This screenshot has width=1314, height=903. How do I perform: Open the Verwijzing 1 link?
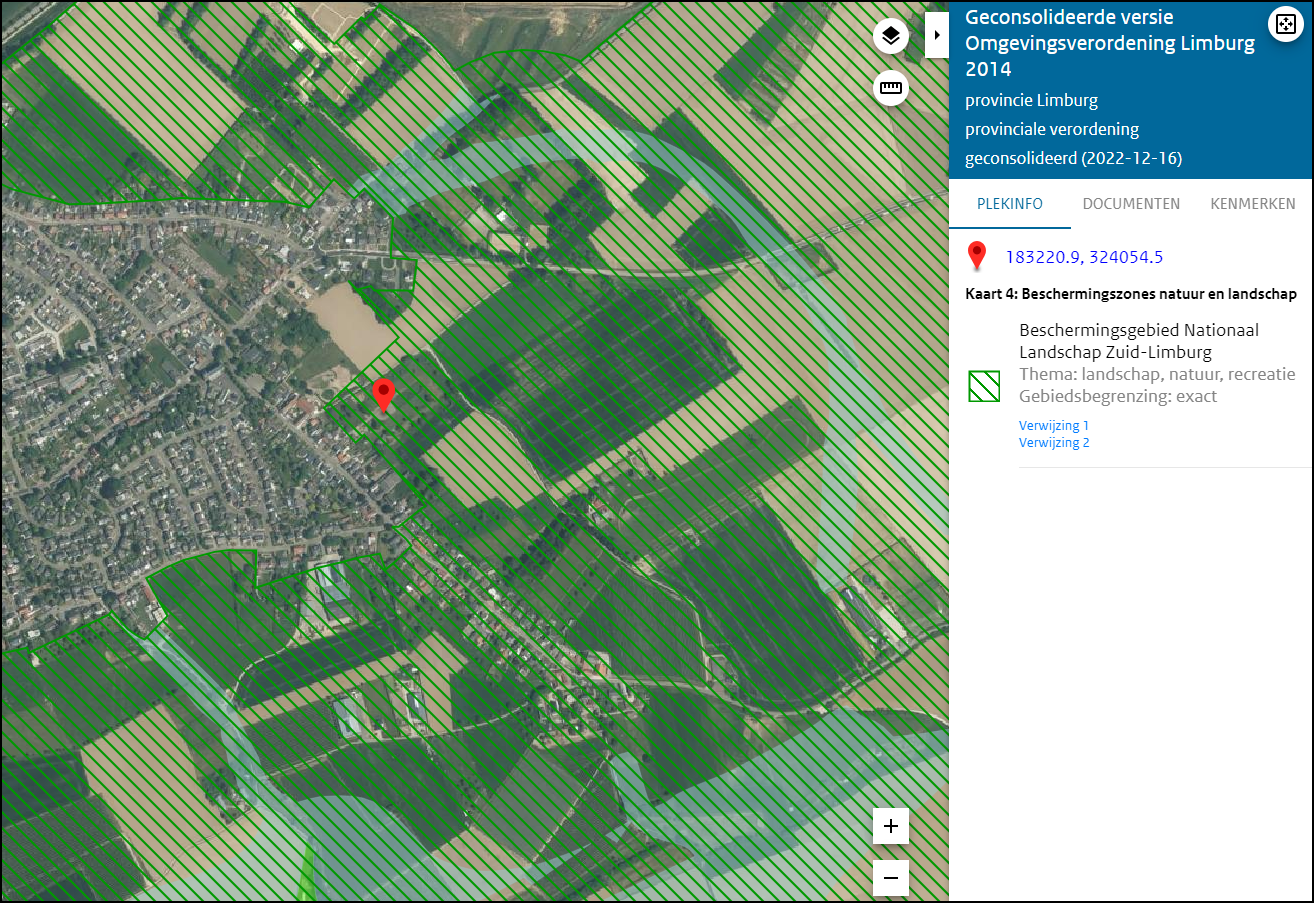1054,426
